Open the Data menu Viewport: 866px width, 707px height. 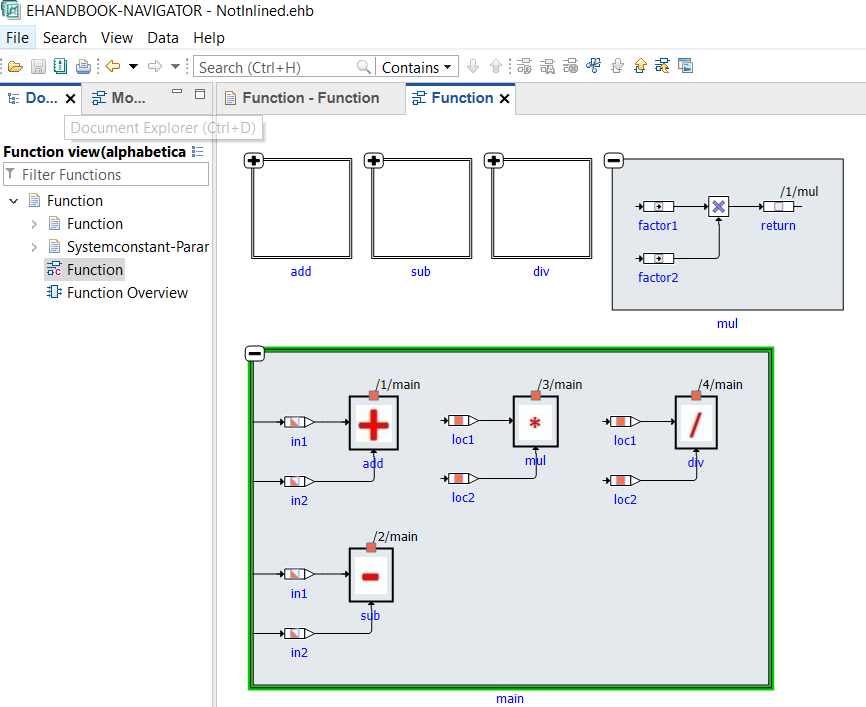coord(163,38)
